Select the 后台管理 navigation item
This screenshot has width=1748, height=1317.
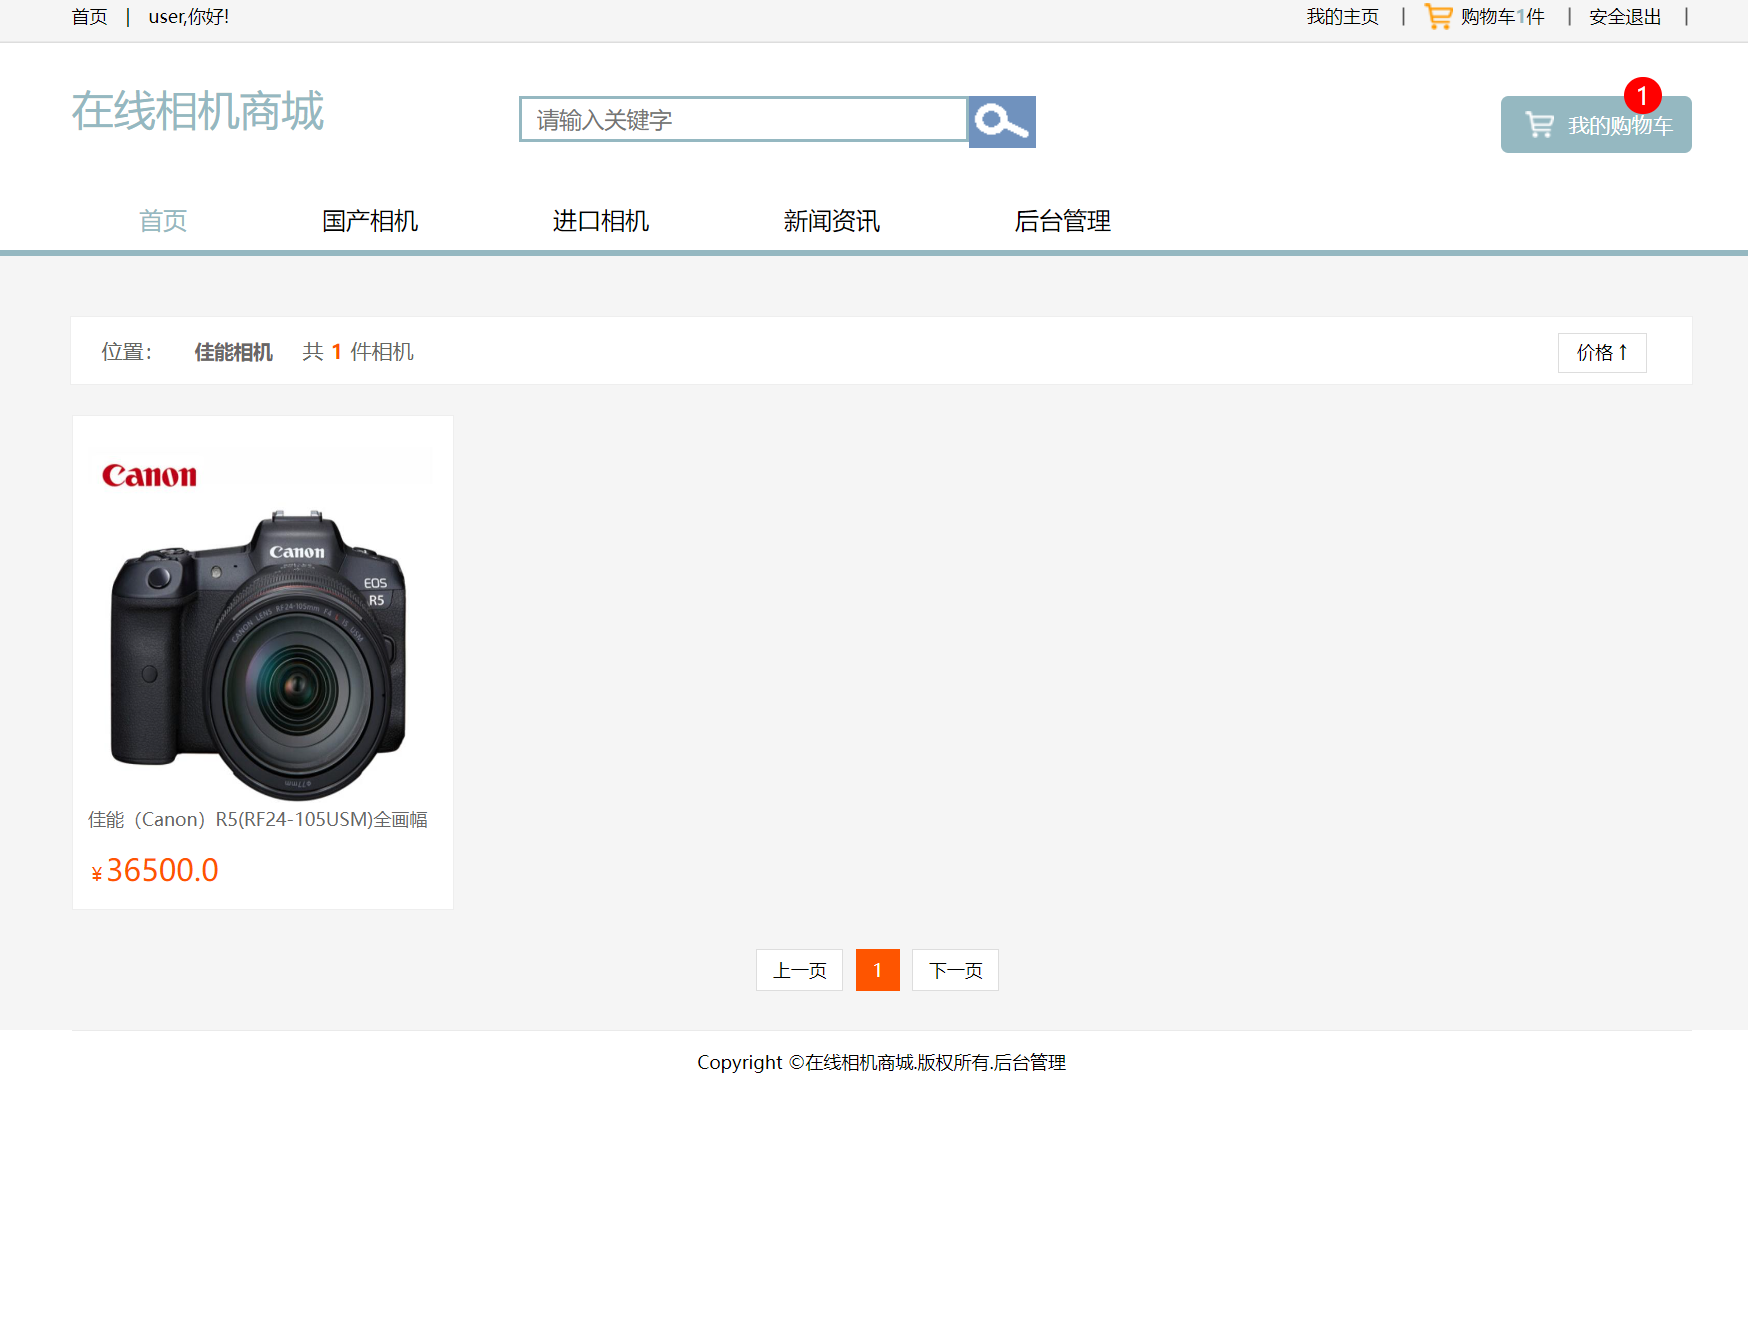click(x=1062, y=221)
